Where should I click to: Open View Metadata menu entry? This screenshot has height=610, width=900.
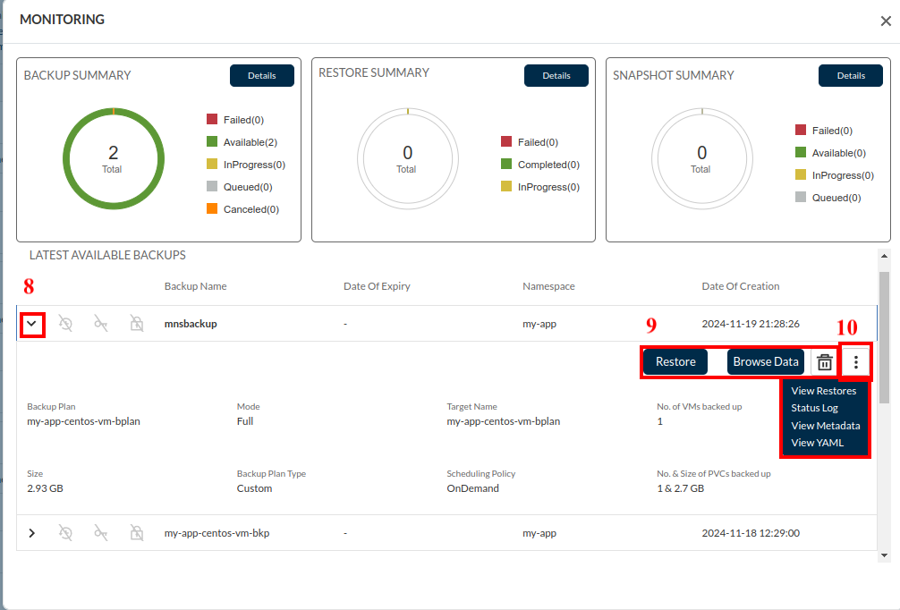[x=825, y=425]
